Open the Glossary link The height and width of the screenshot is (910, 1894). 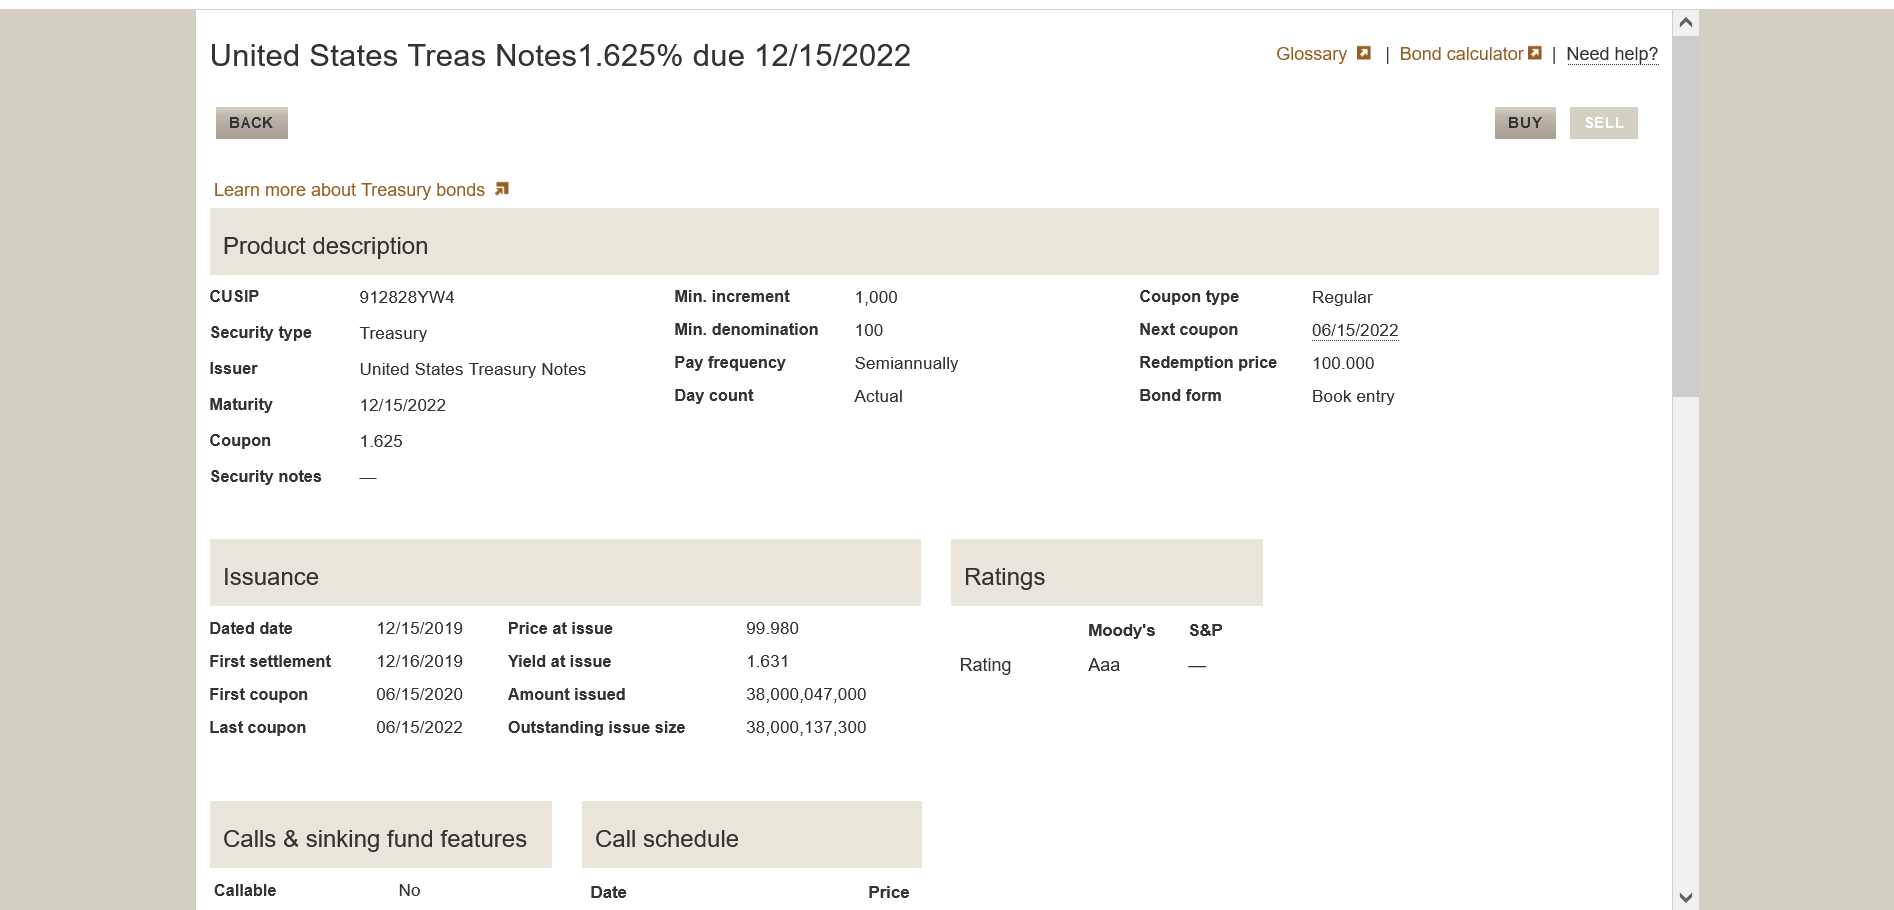click(x=1311, y=54)
